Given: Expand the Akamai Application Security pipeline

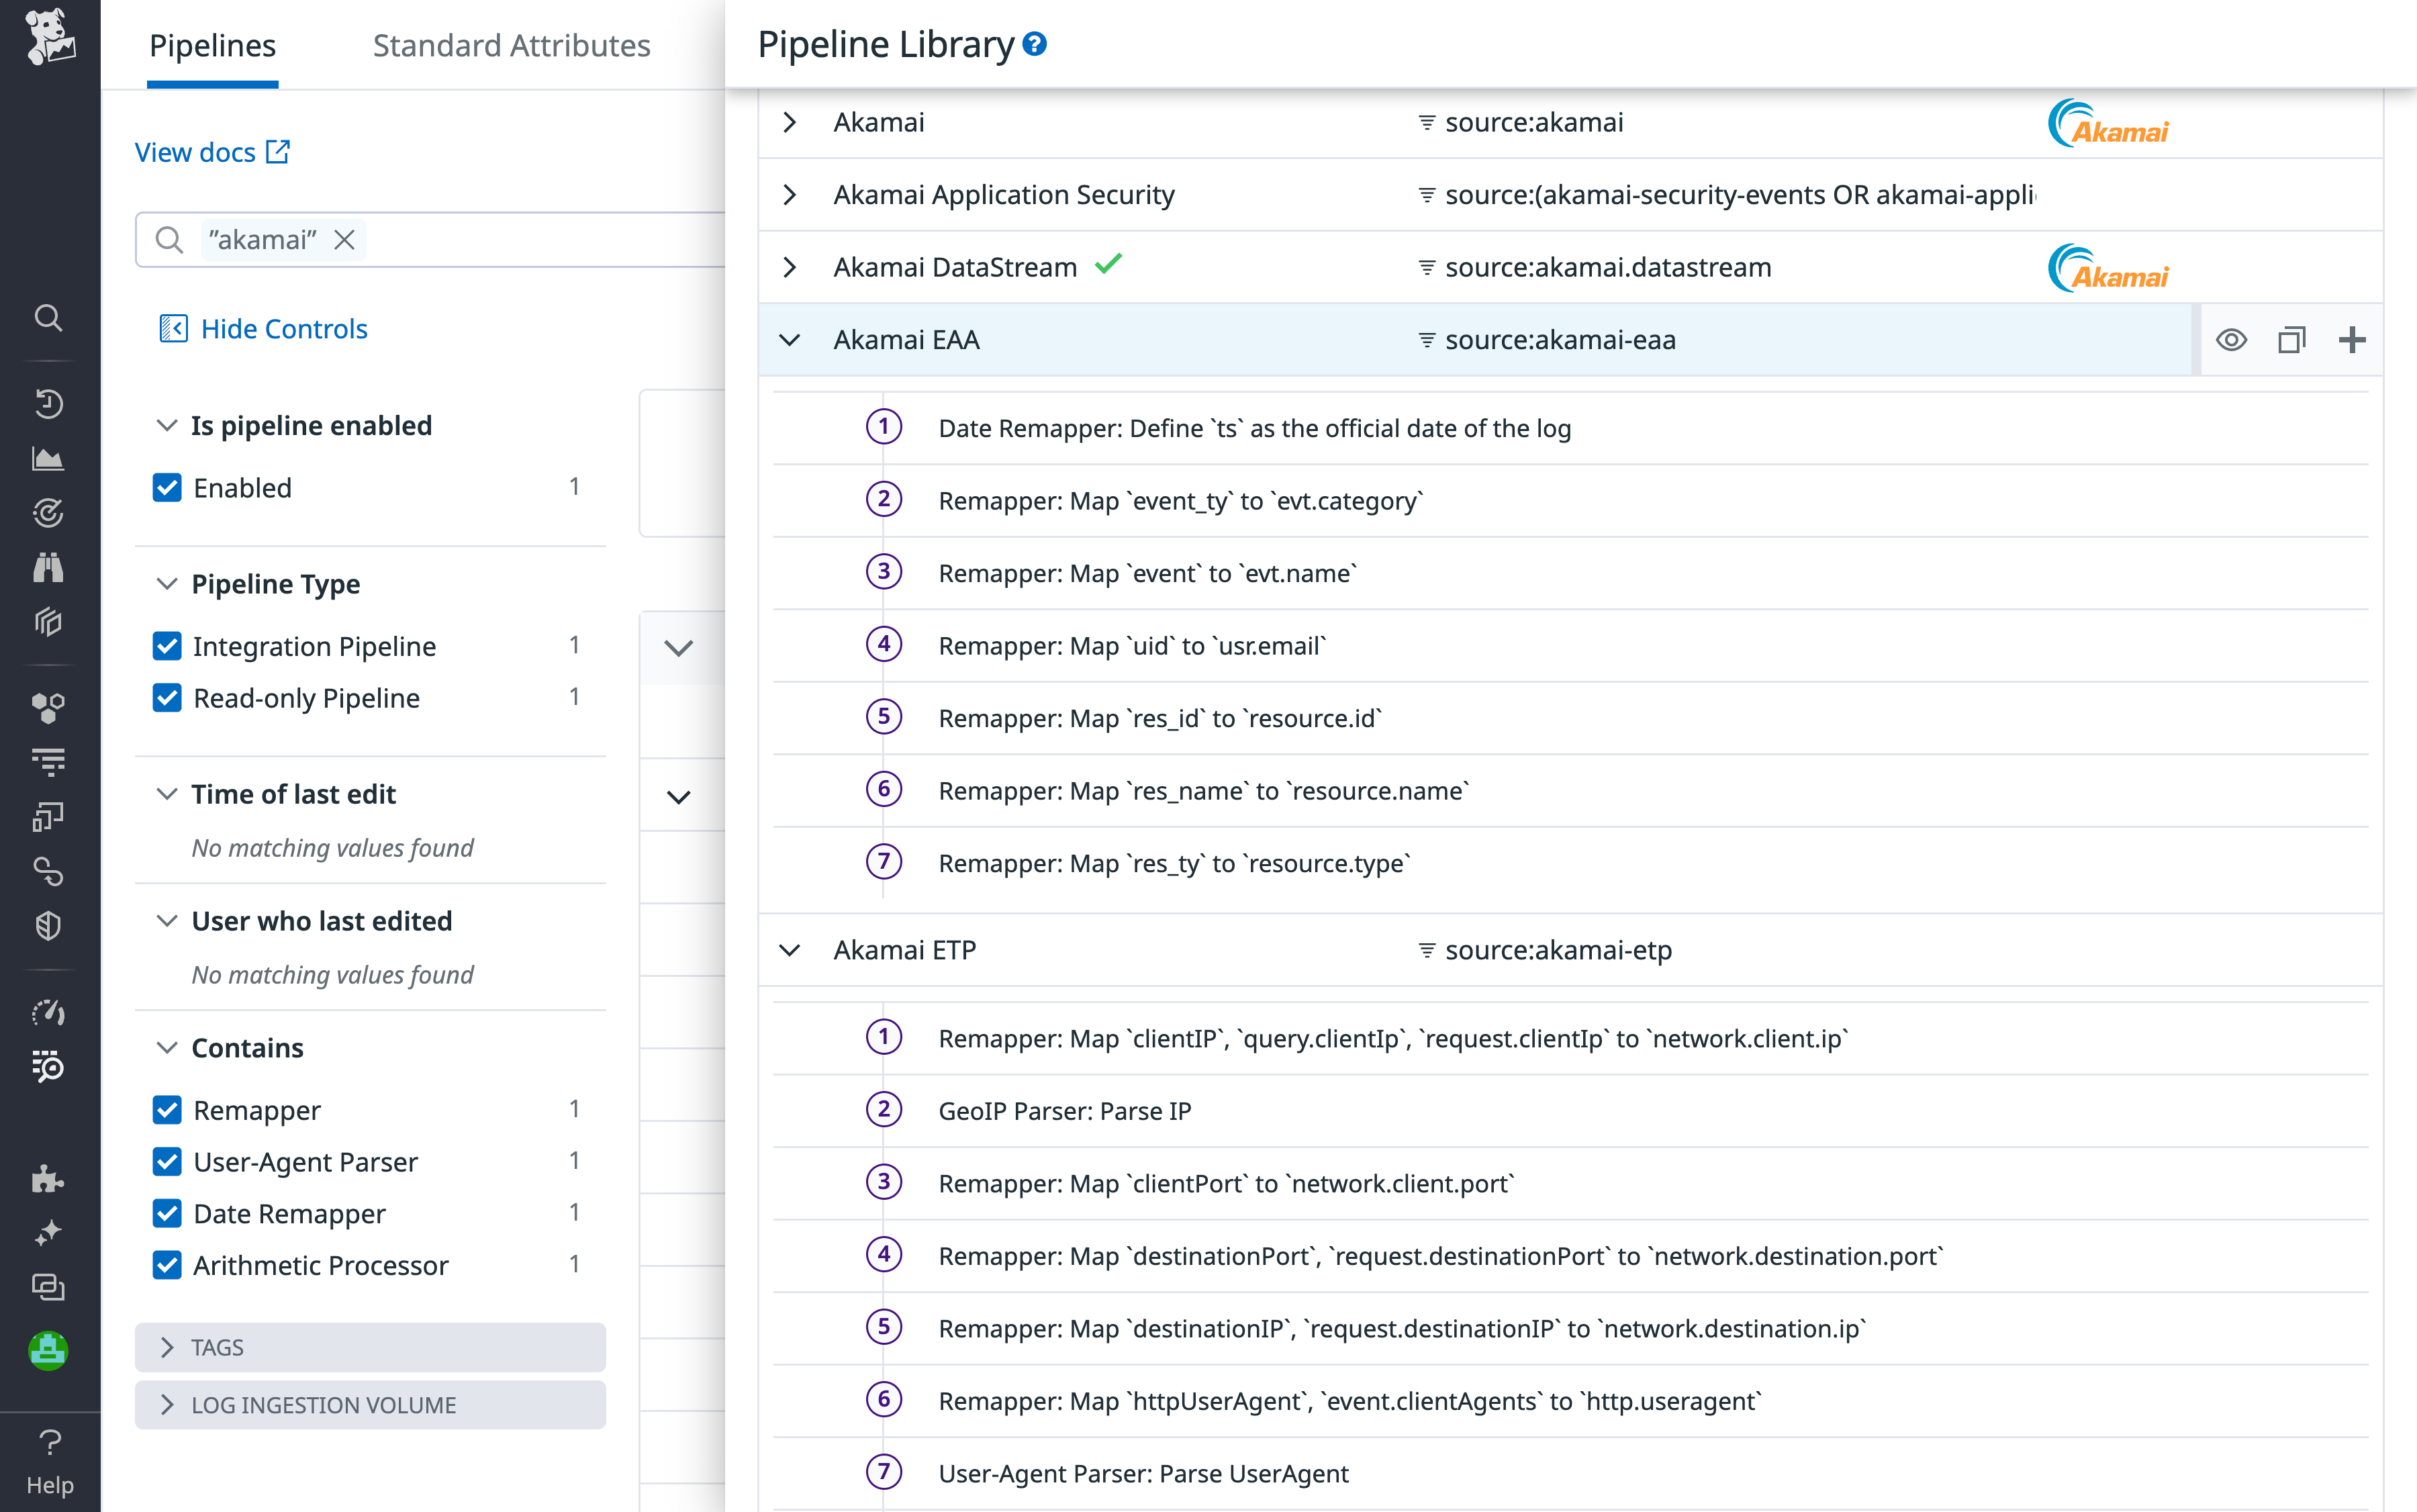Looking at the screenshot, I should pos(790,194).
